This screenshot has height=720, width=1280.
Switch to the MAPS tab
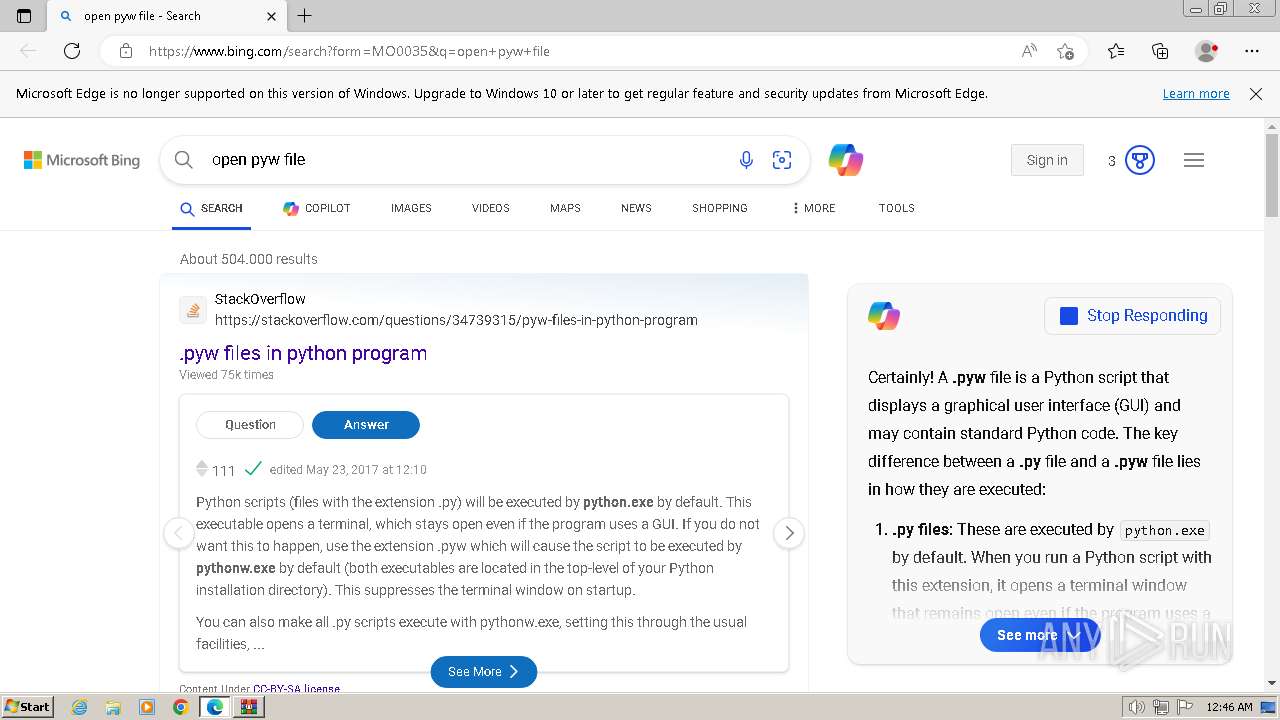tap(565, 208)
